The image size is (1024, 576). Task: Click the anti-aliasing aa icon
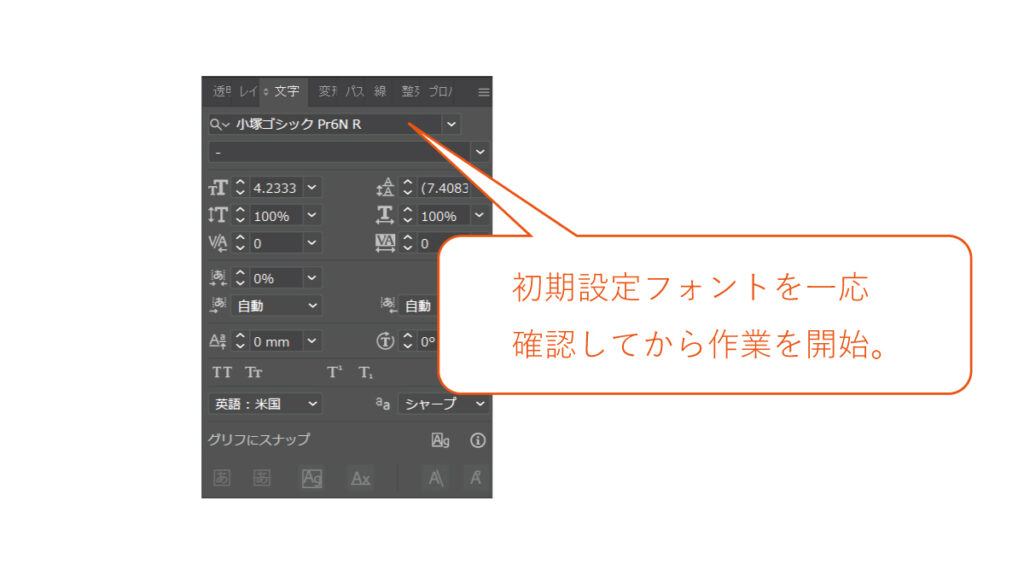pos(383,404)
